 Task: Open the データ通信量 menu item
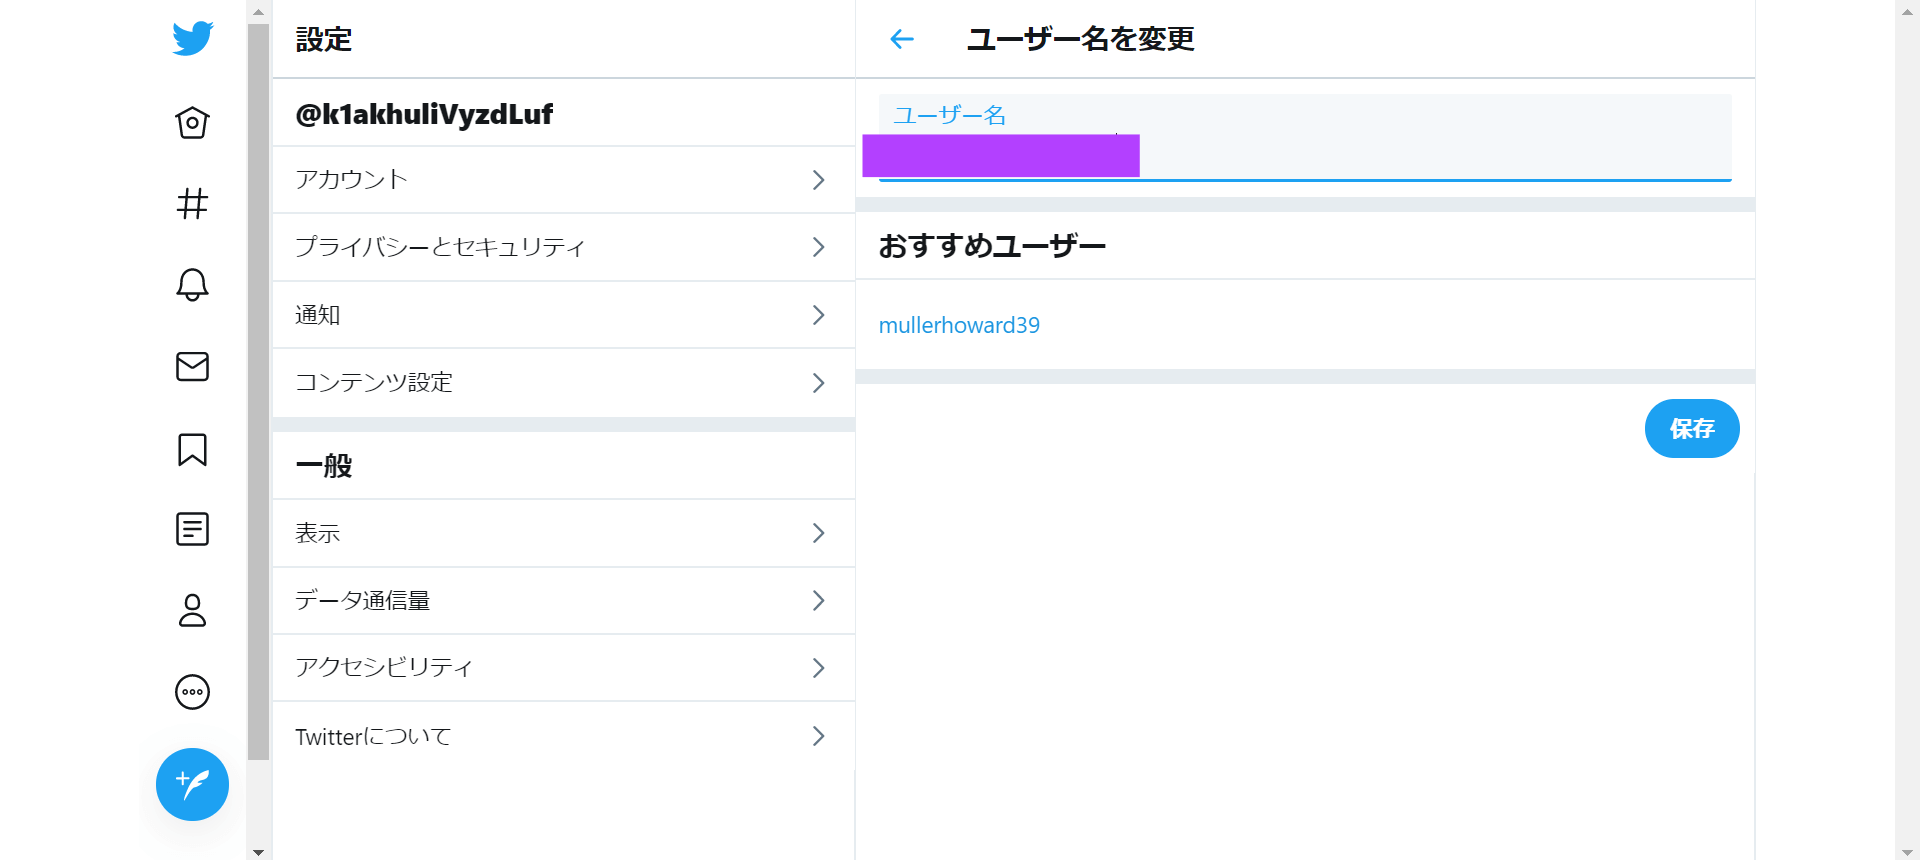564,601
